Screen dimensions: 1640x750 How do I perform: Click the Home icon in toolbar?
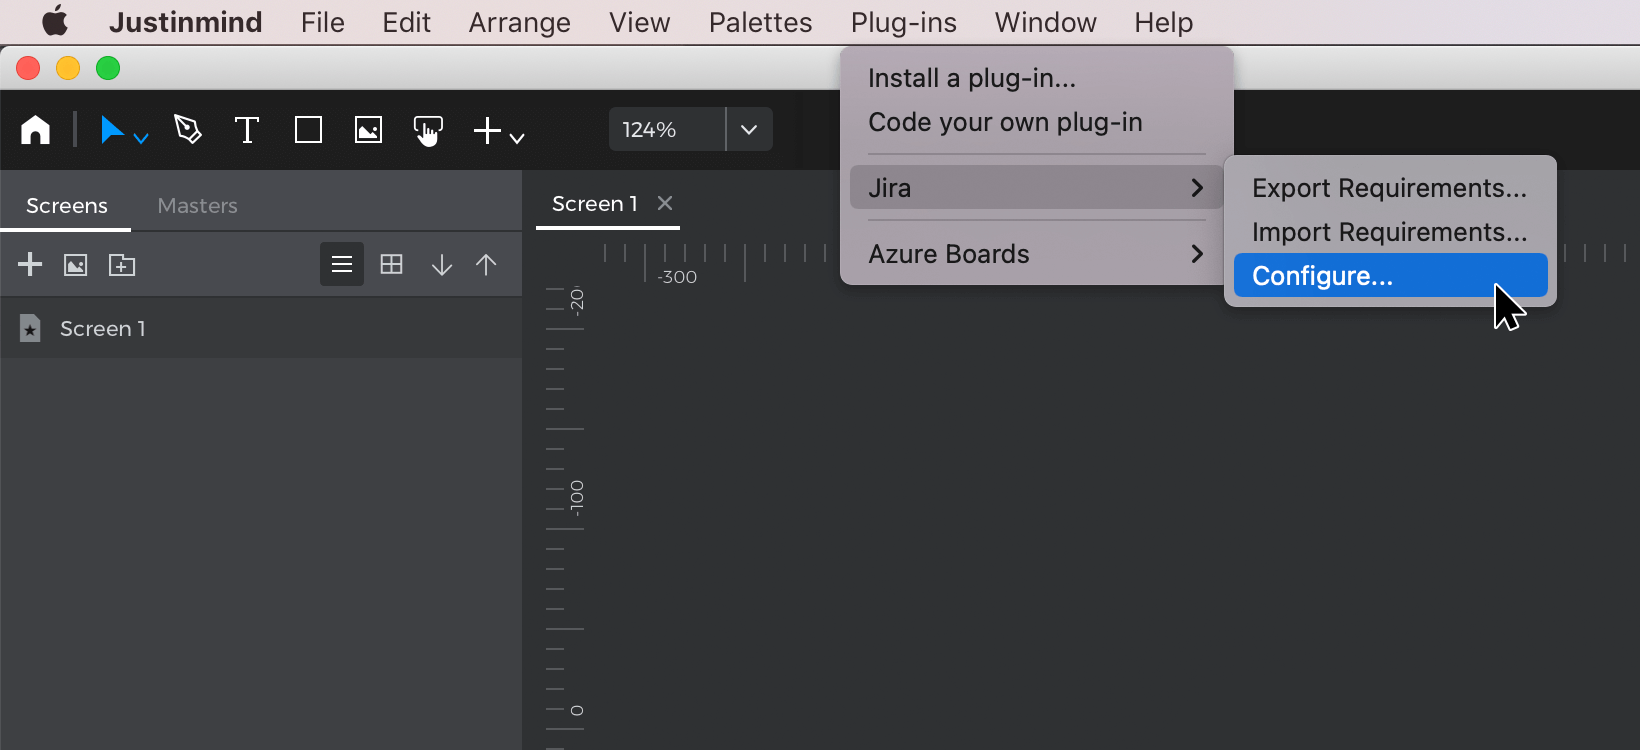click(x=36, y=130)
